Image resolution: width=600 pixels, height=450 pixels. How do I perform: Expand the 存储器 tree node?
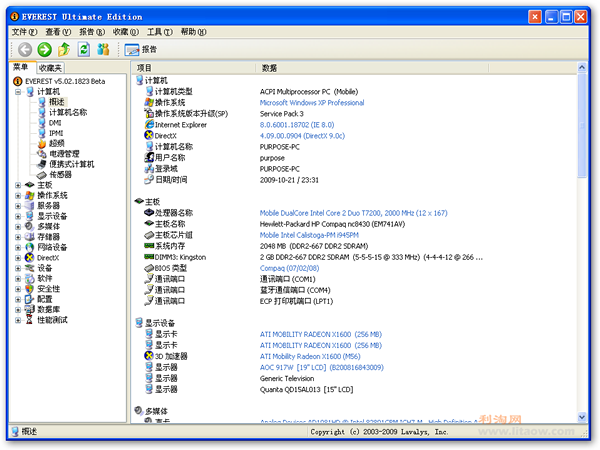click(x=18, y=237)
